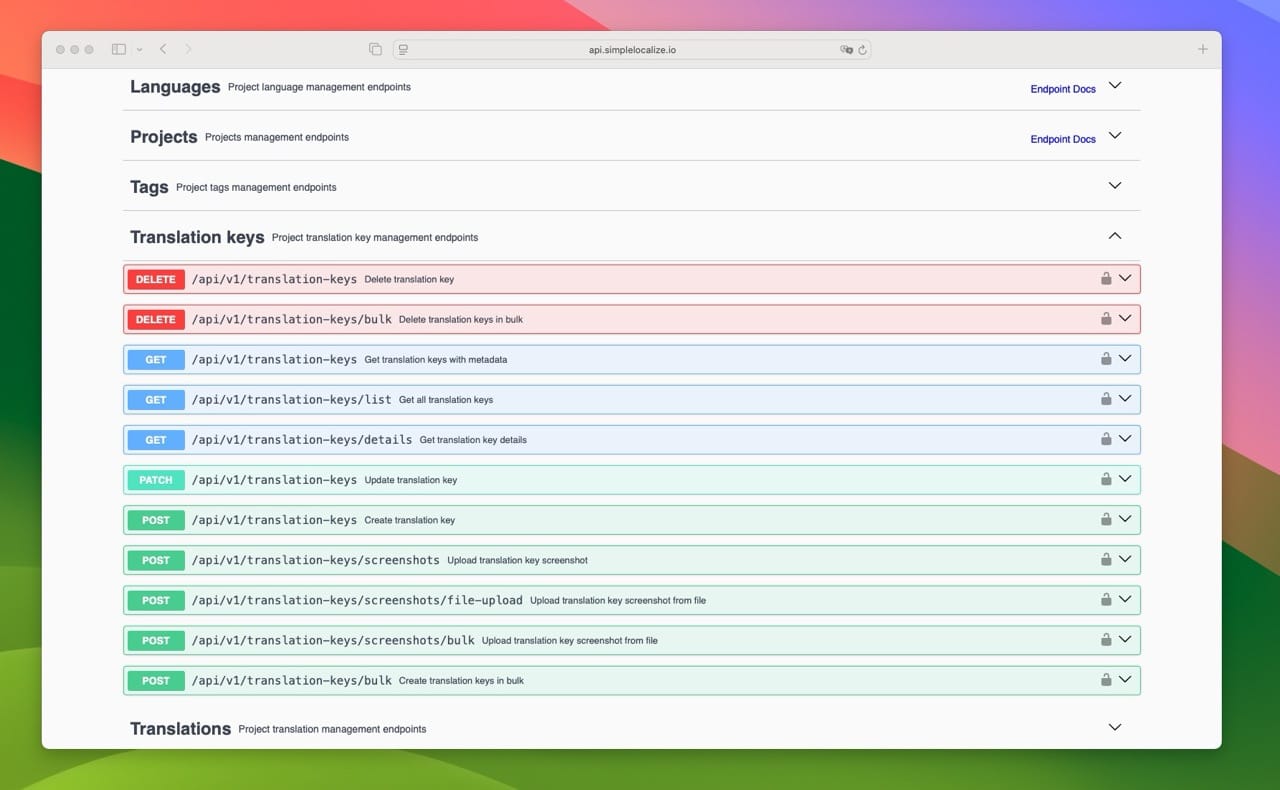Open Endpoint Docs link for Languages
Image resolution: width=1280 pixels, height=790 pixels.
pos(1063,89)
